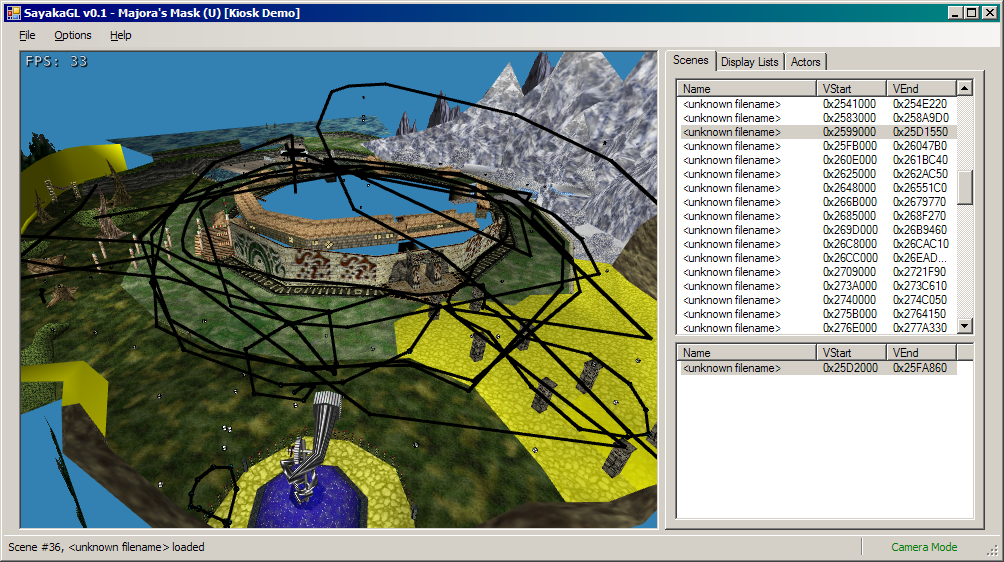Click the window resize grip in status bar
Screen dimensions: 1004x562
(x=992, y=550)
